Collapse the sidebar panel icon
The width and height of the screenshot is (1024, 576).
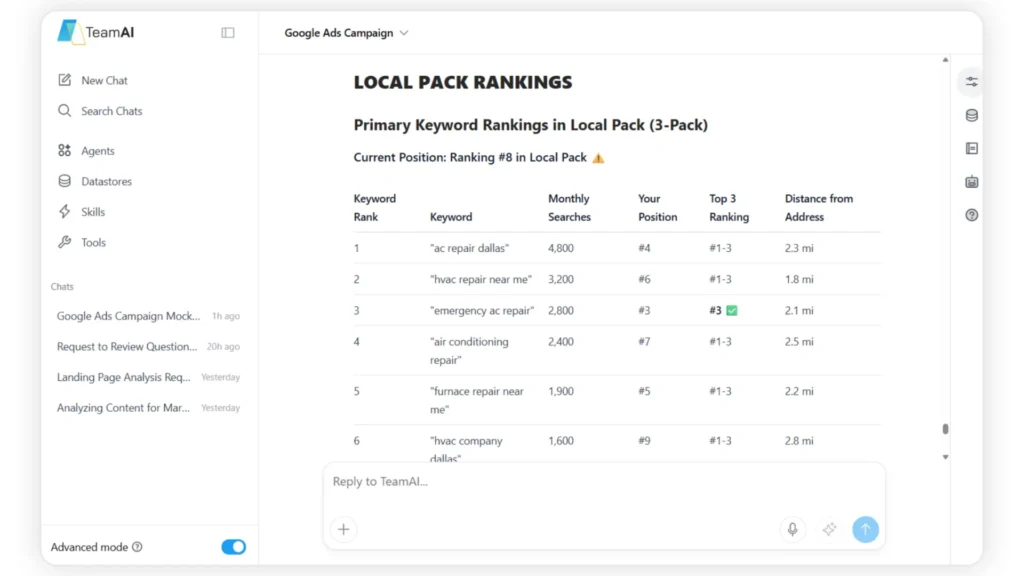[228, 33]
